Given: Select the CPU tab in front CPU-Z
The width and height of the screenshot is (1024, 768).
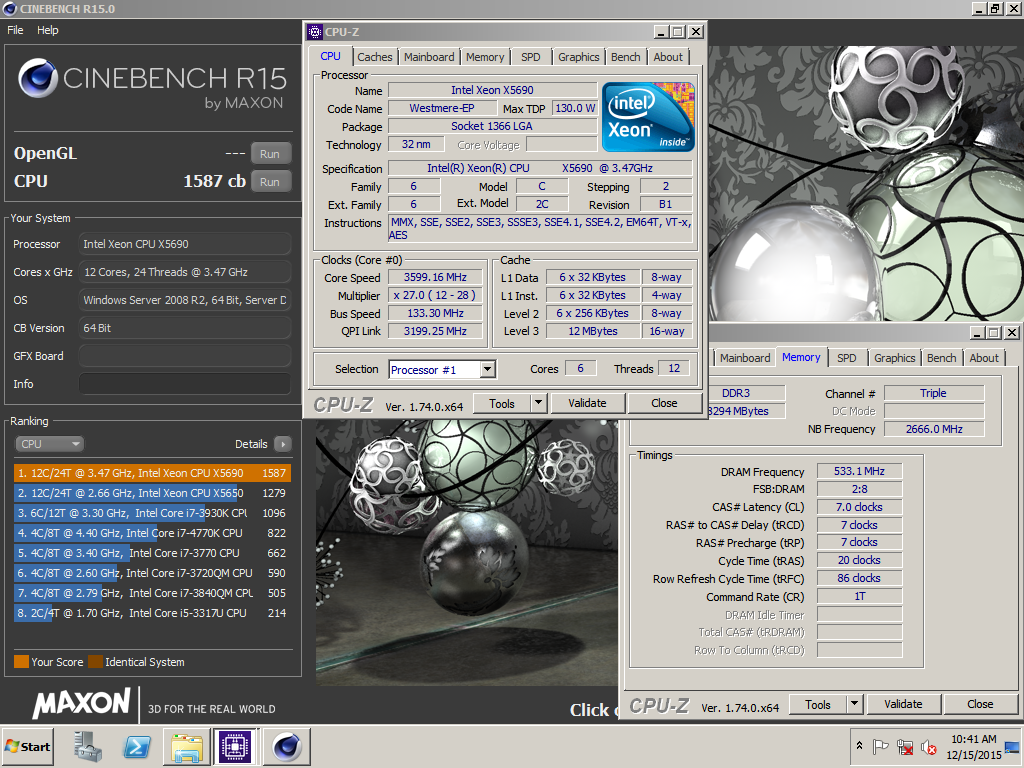Looking at the screenshot, I should 330,56.
